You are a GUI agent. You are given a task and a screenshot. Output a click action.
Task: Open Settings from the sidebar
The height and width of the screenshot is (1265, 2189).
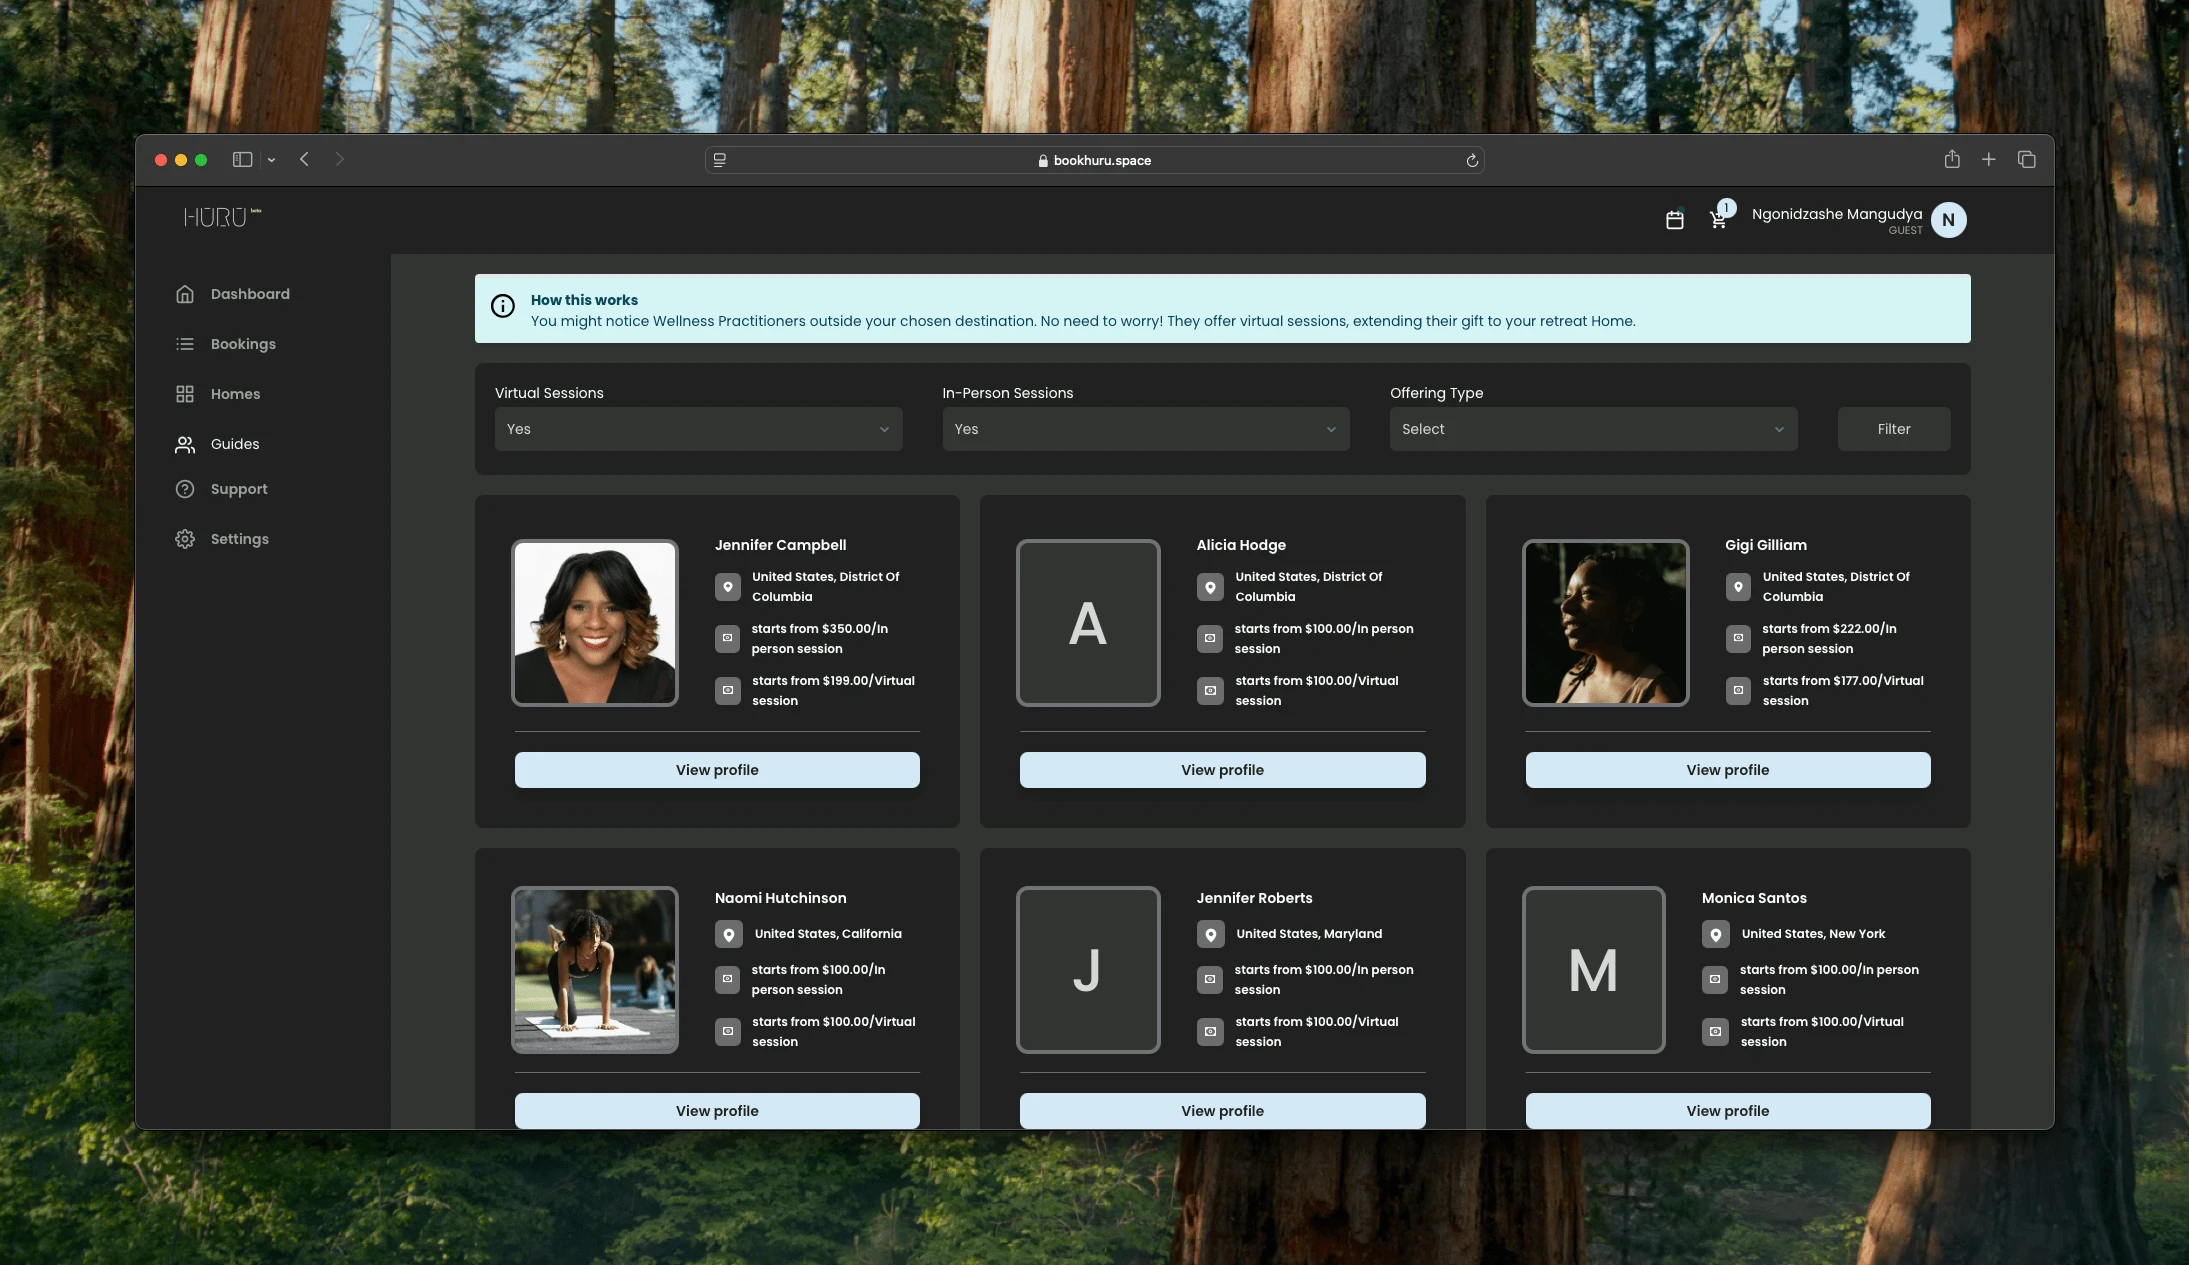239,539
